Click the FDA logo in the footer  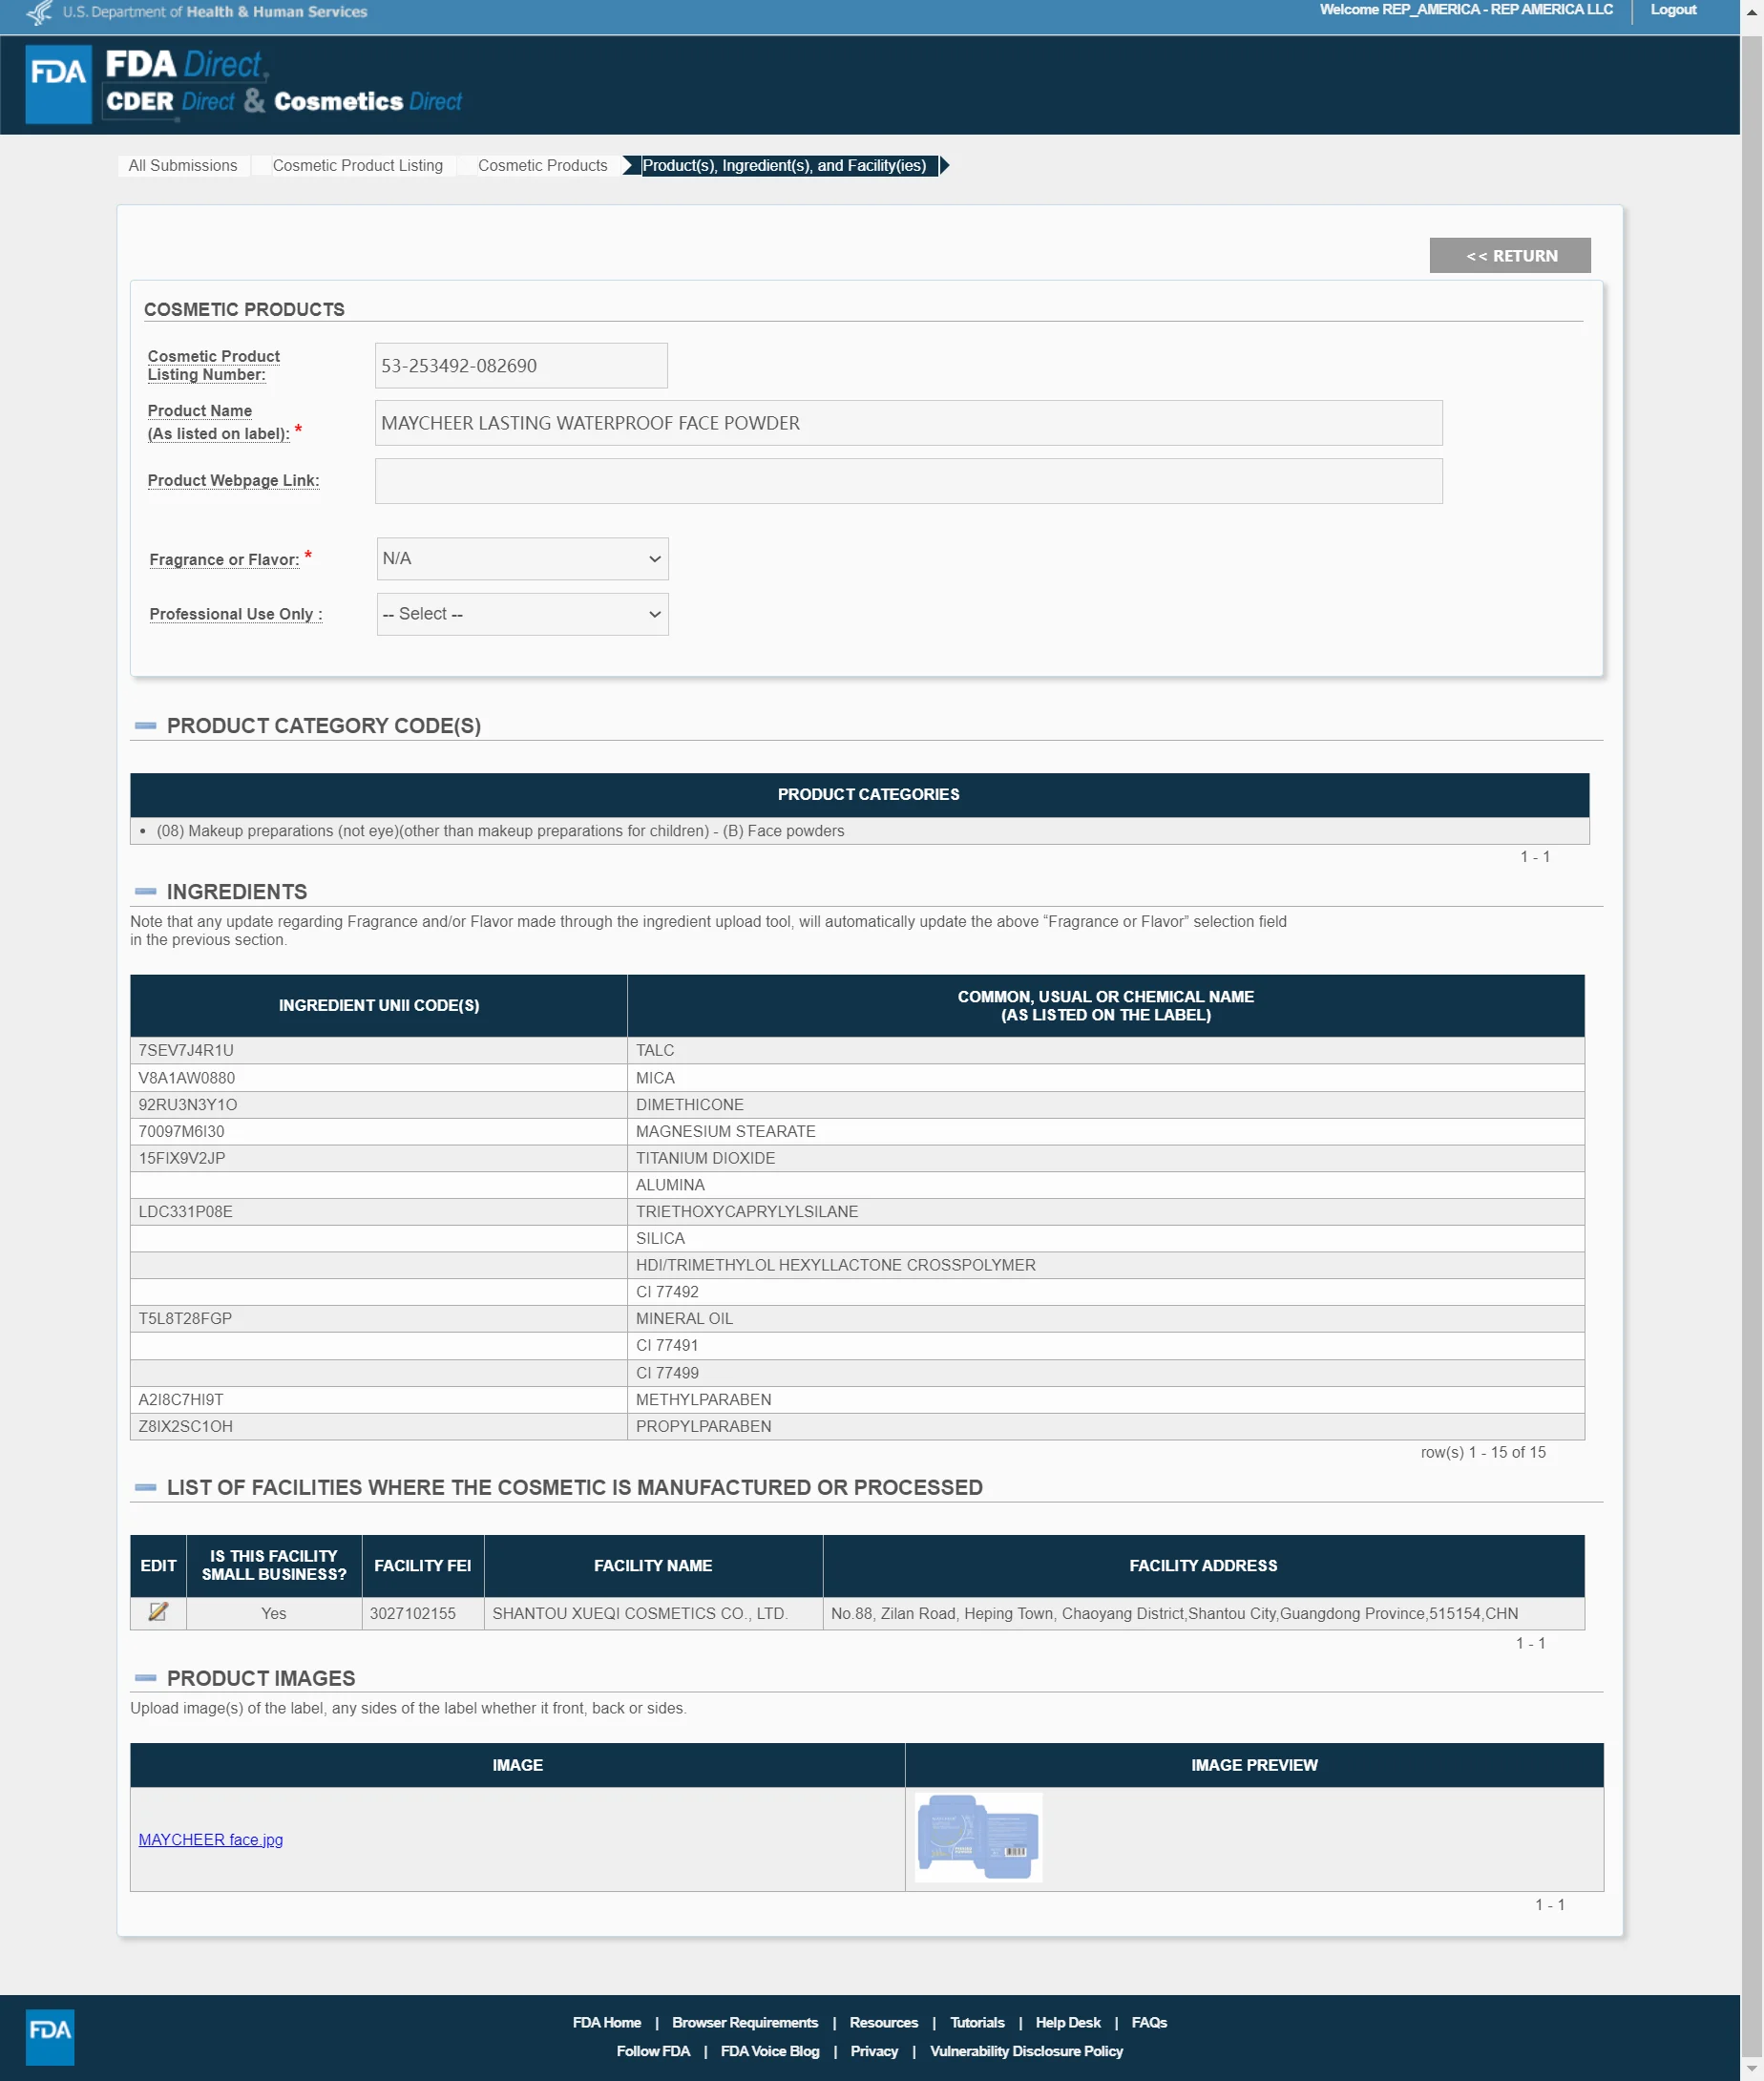50,2037
